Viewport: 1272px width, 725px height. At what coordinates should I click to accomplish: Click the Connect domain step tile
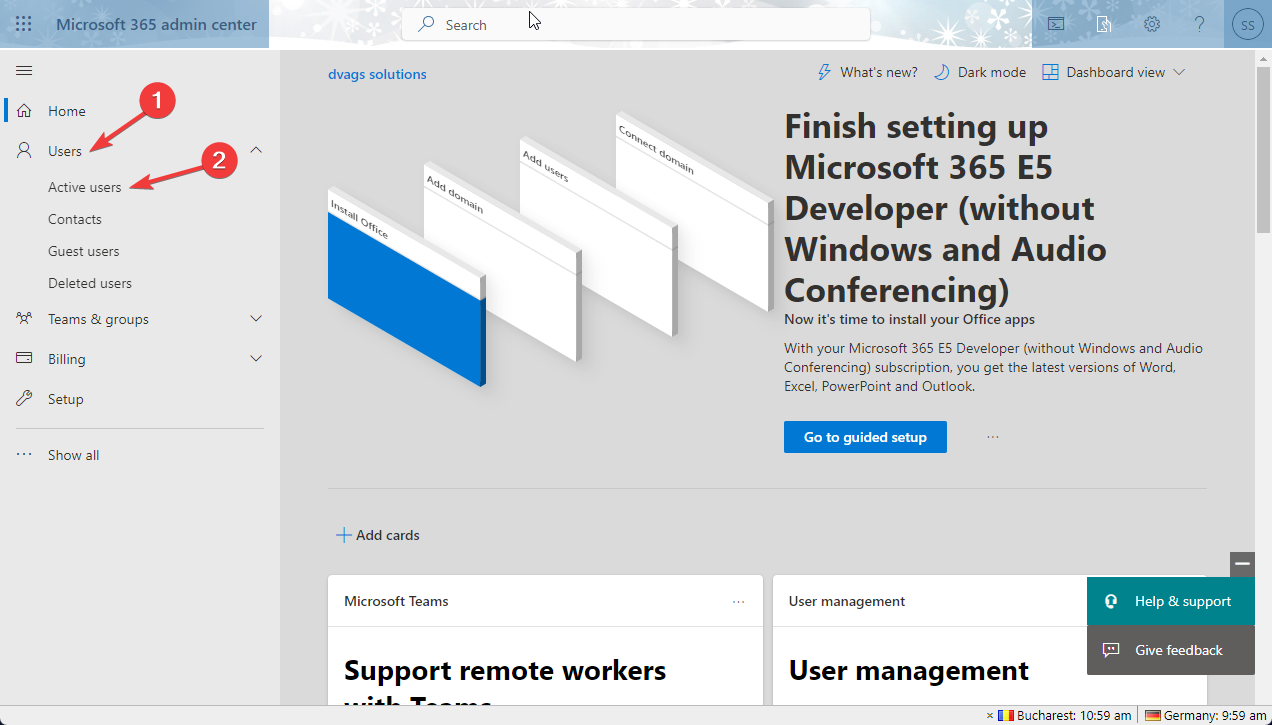[x=694, y=210]
